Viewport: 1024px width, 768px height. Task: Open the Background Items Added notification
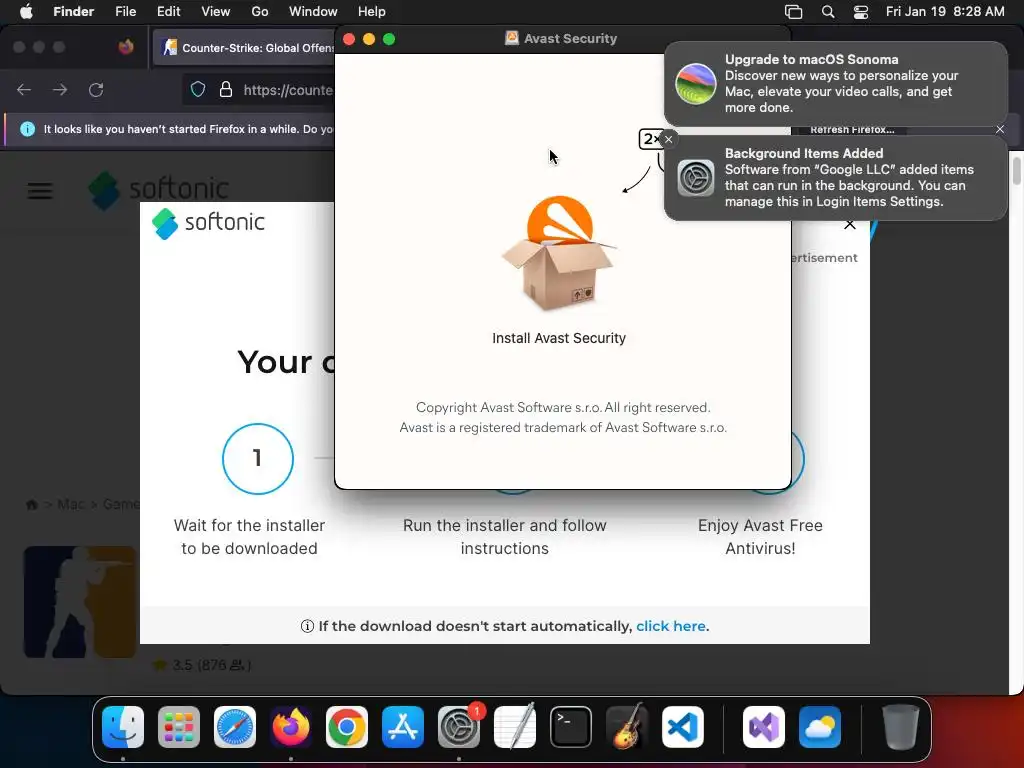coord(835,178)
